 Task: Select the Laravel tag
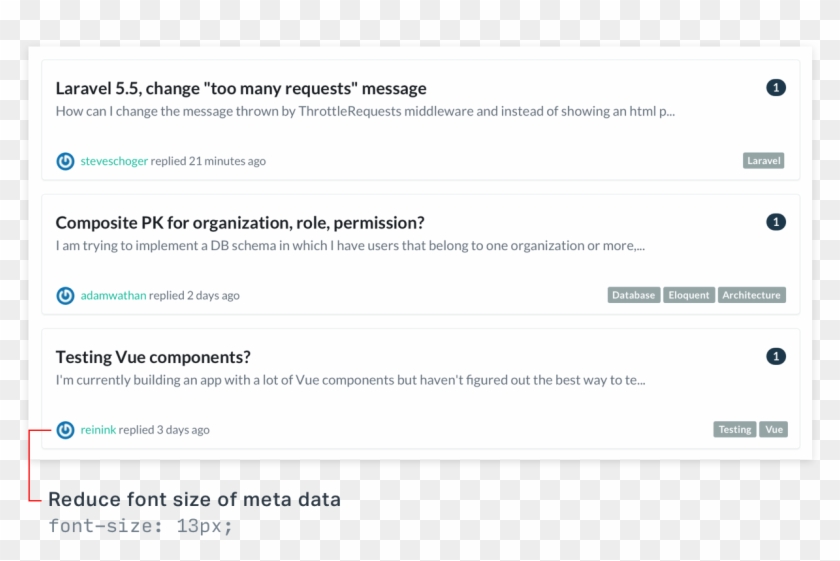[763, 160]
